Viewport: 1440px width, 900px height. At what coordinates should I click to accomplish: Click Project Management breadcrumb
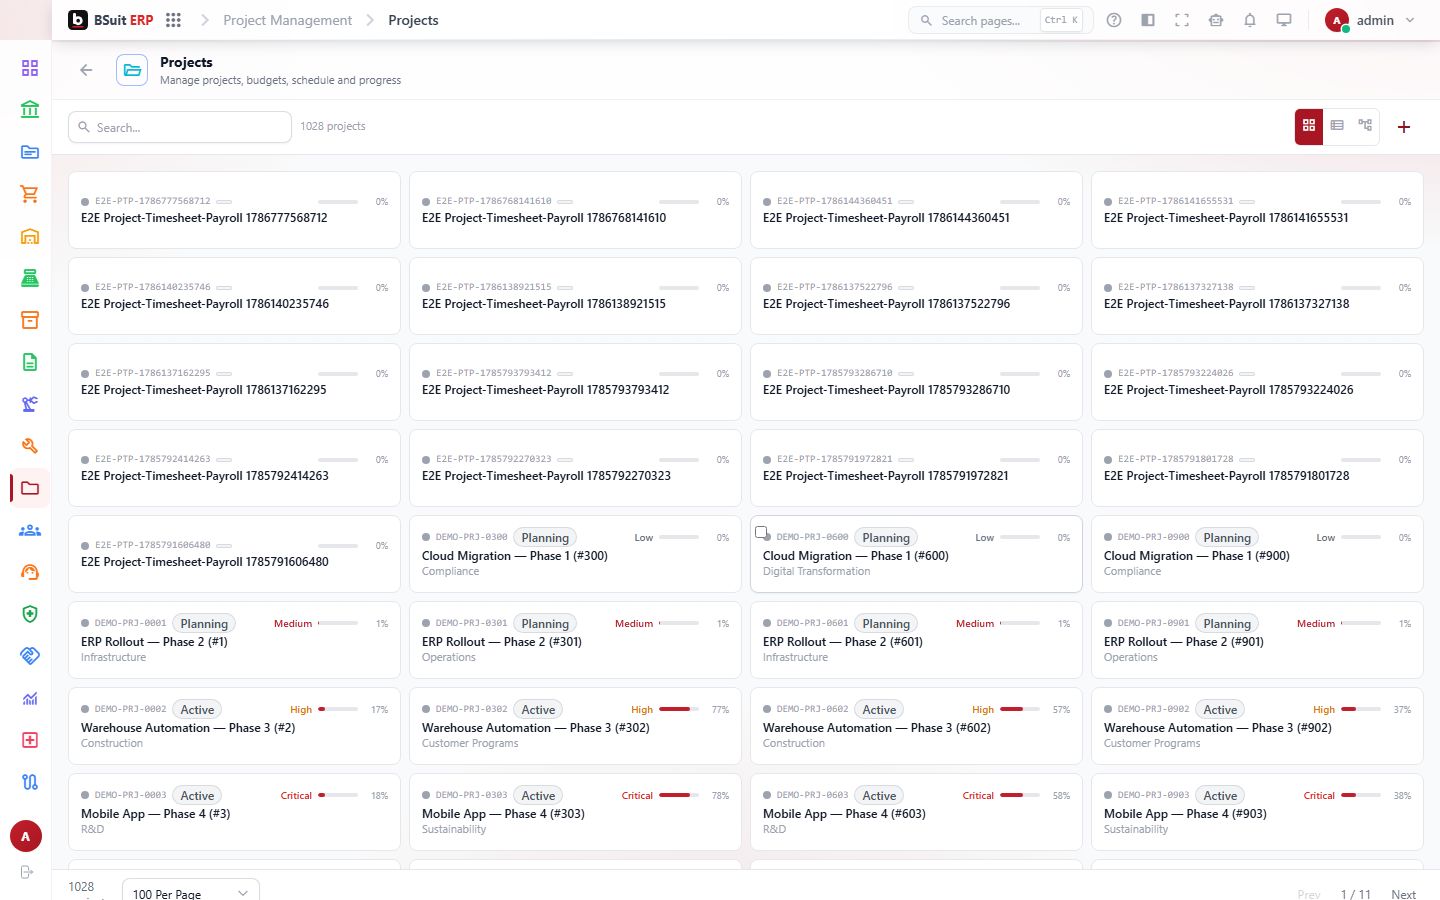pyautogui.click(x=287, y=20)
